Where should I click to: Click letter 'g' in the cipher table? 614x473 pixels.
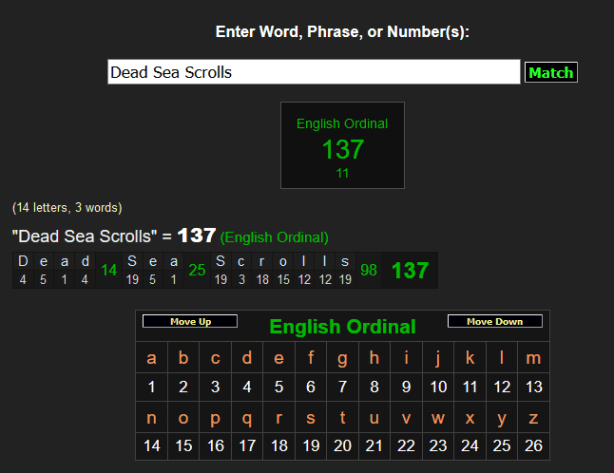[x=343, y=358]
